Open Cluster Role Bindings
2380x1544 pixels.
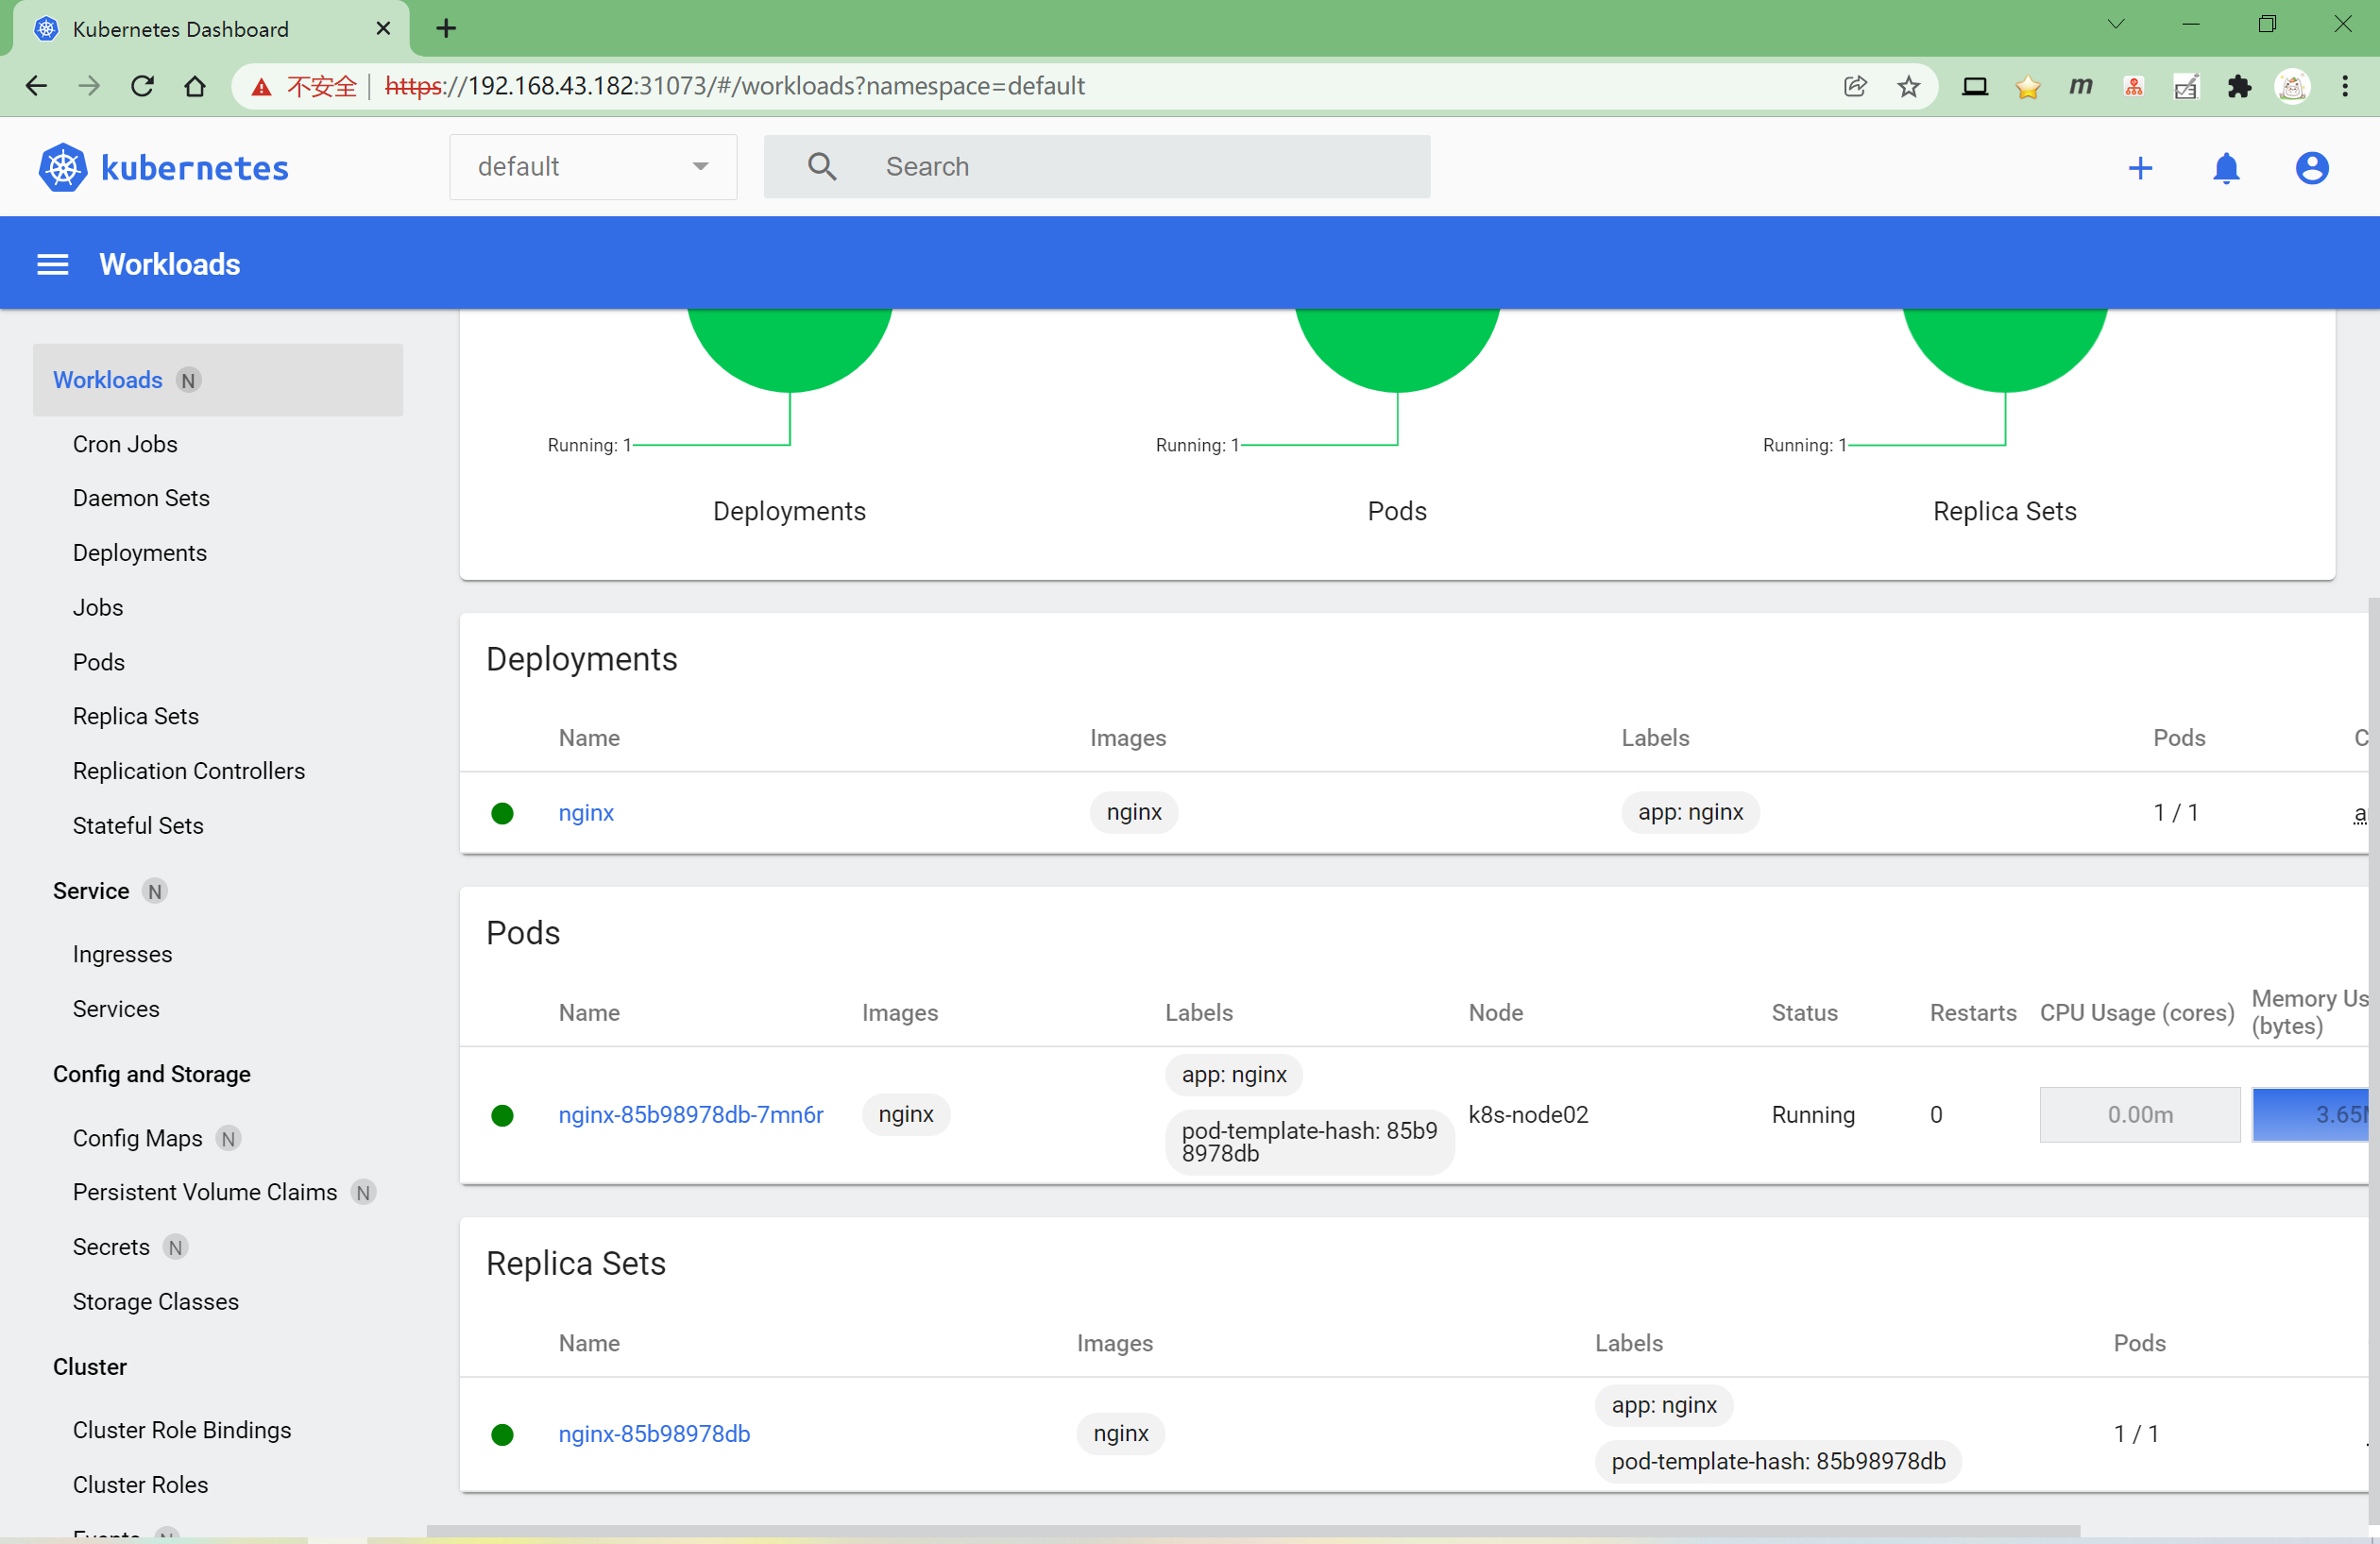pos(182,1430)
